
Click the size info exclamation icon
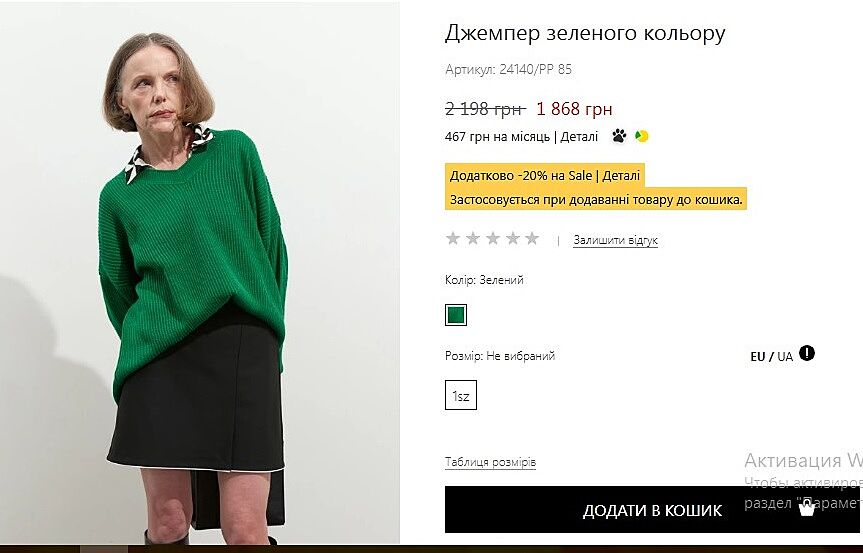(807, 353)
